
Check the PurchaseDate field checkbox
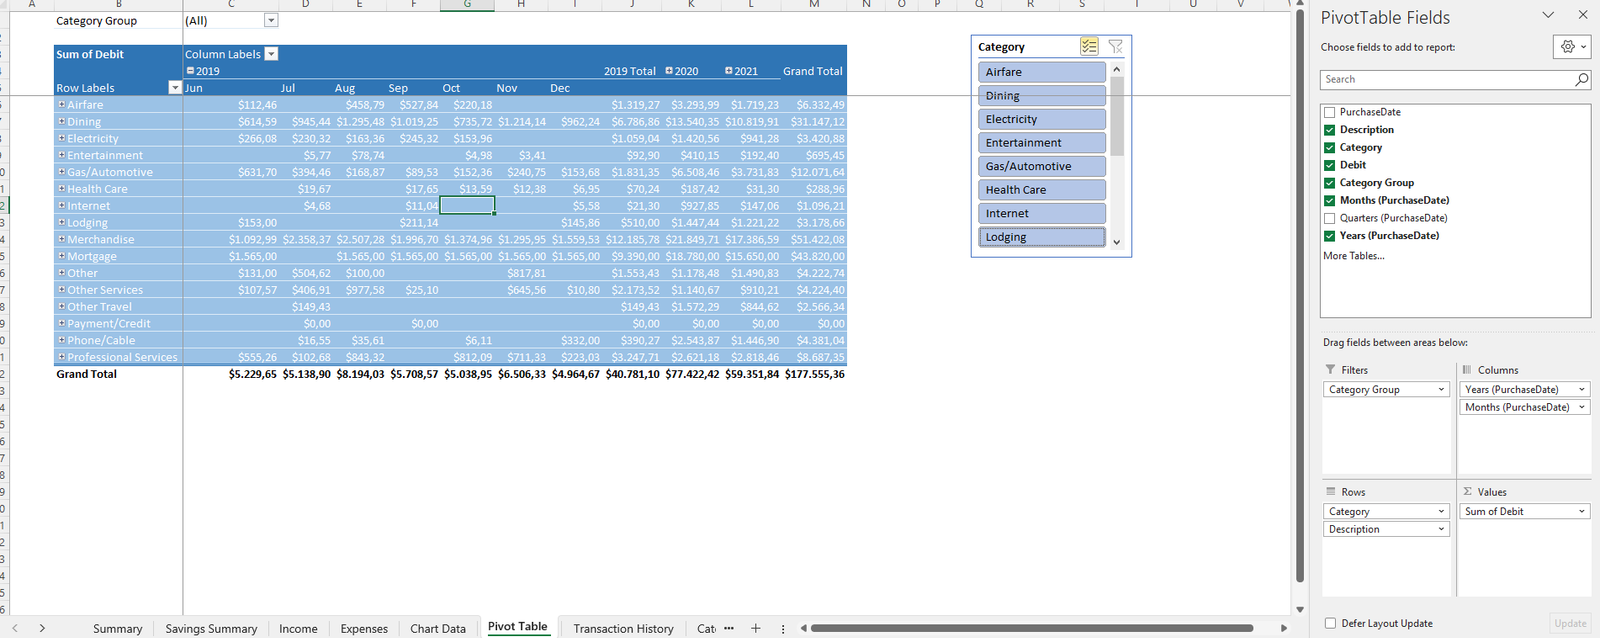(1329, 112)
